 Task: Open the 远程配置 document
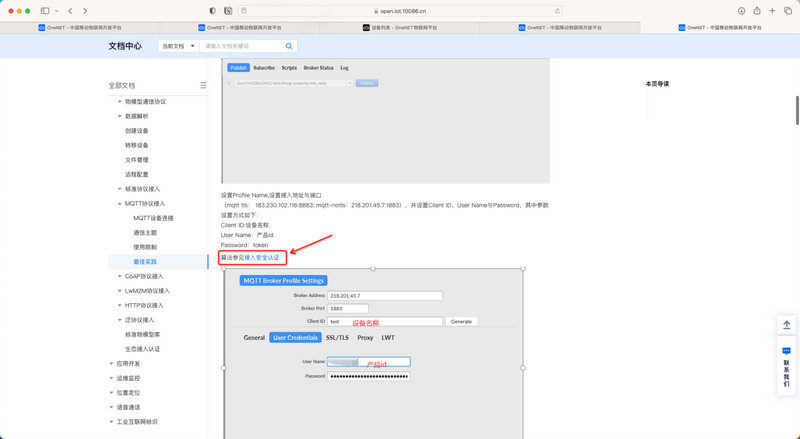point(137,175)
